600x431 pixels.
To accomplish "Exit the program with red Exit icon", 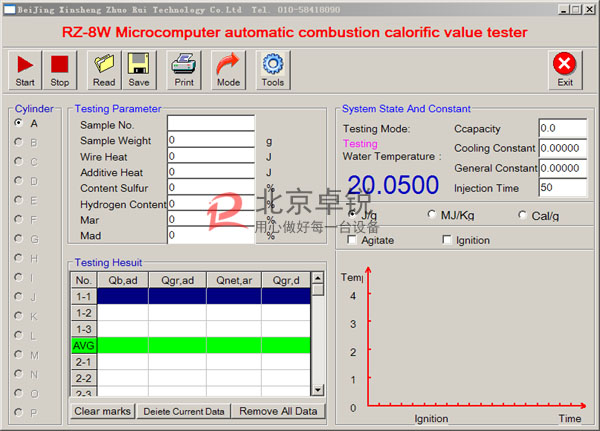I will pos(565,70).
